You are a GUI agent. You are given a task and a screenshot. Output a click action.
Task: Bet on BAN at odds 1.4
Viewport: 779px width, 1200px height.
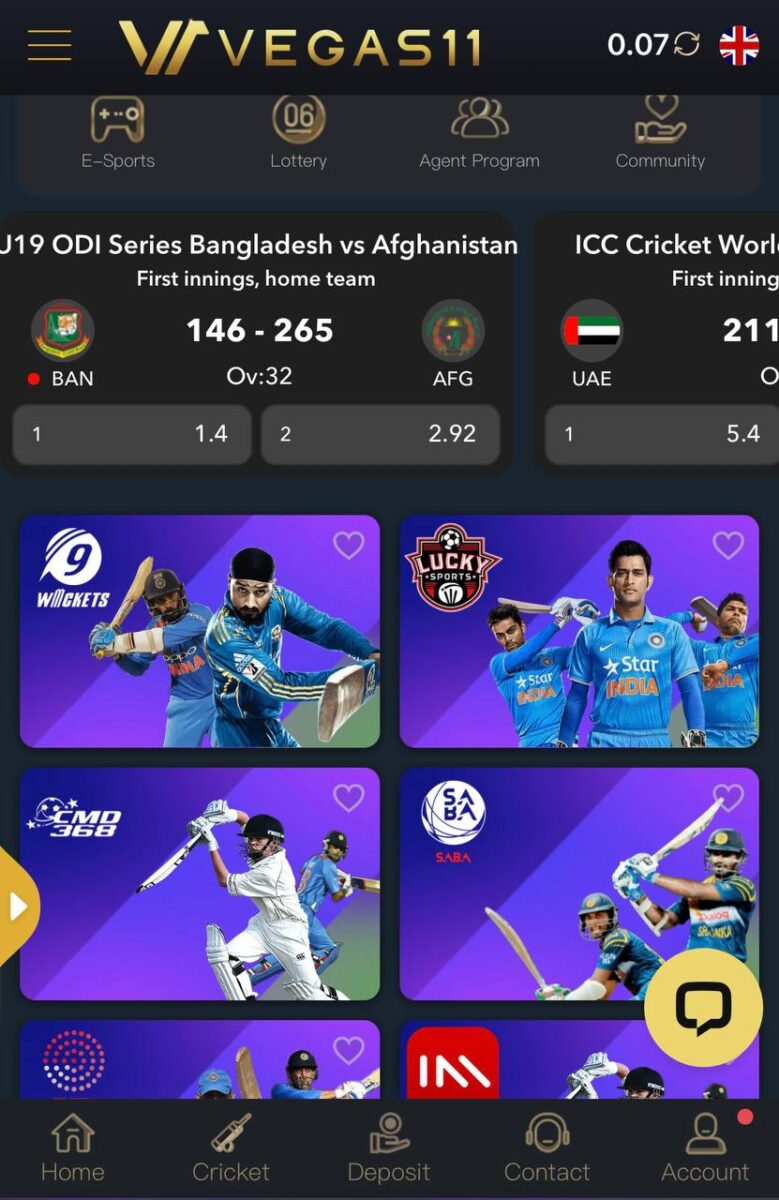click(x=132, y=434)
